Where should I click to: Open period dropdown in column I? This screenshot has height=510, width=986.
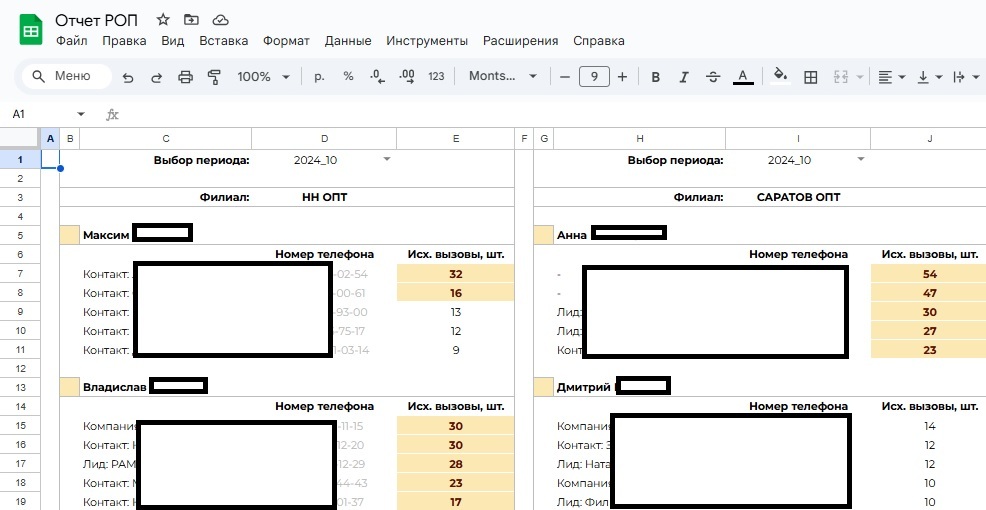pos(861,159)
